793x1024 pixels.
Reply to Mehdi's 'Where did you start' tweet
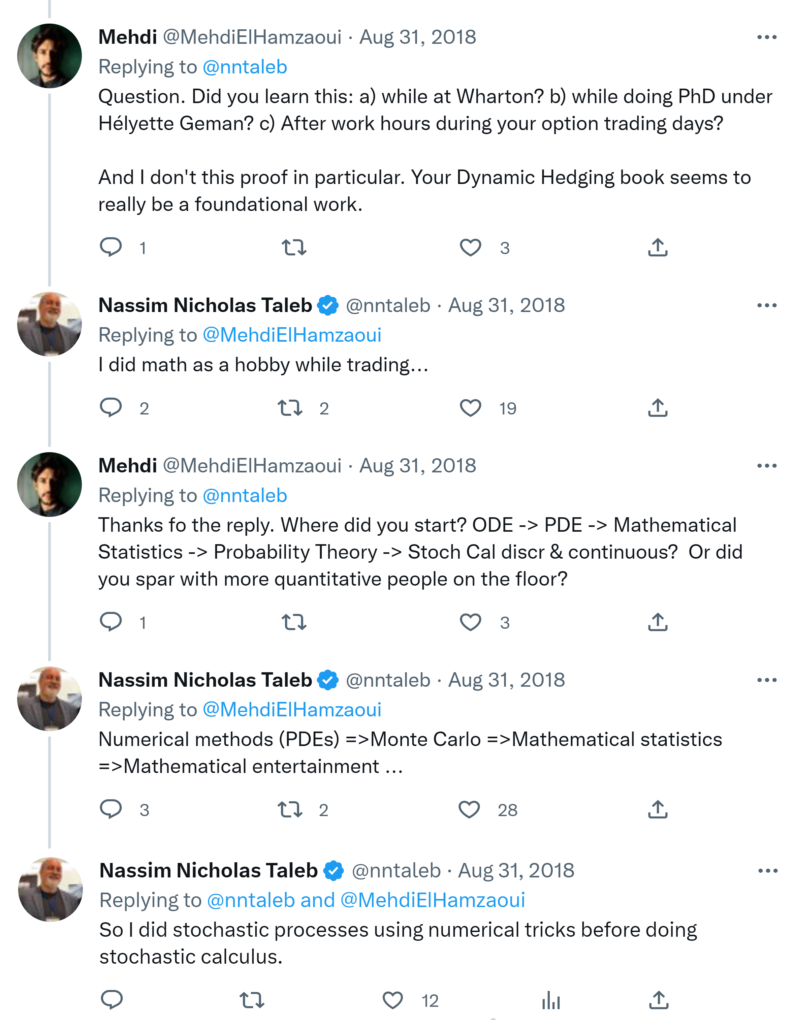pos(112,622)
